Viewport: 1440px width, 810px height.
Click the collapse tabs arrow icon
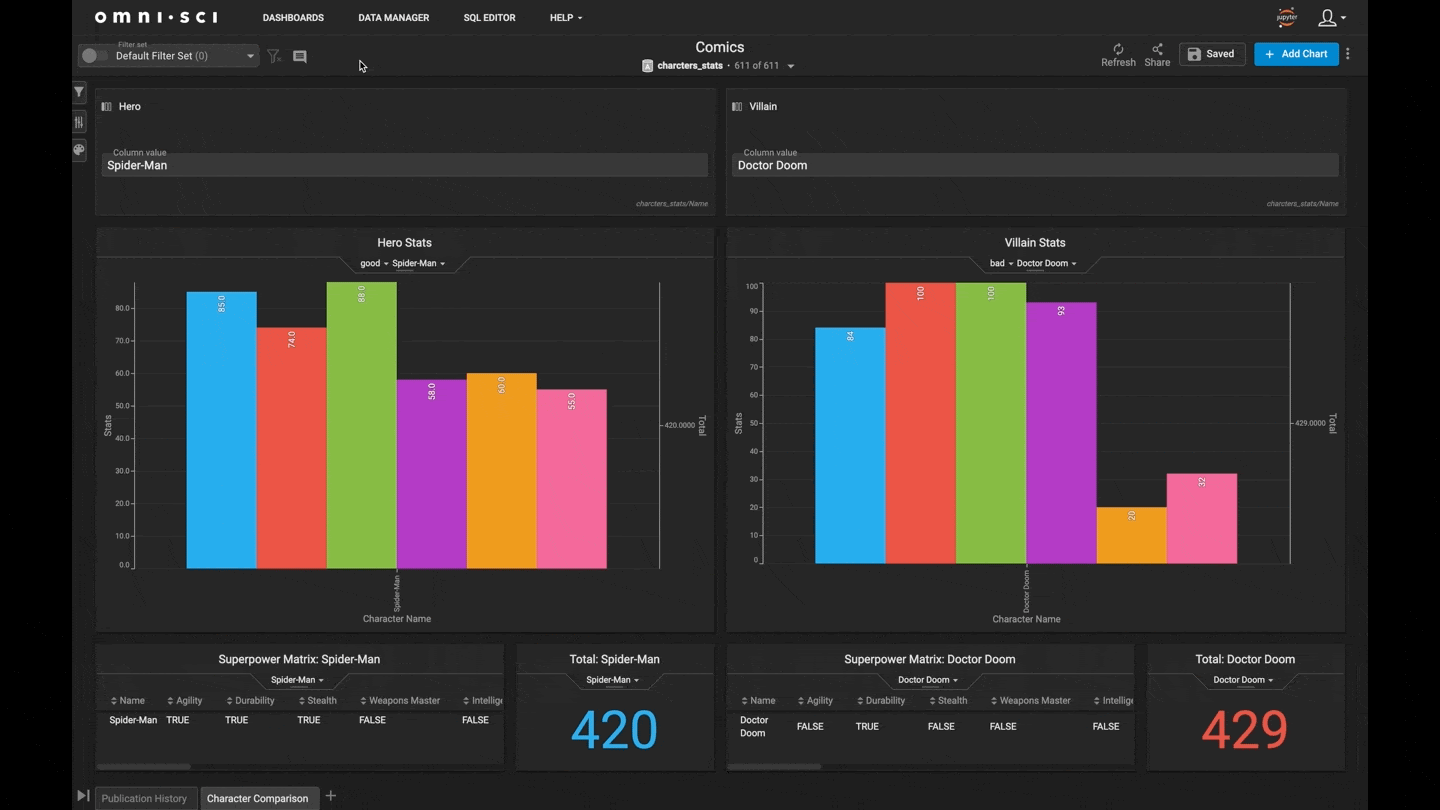(82, 796)
